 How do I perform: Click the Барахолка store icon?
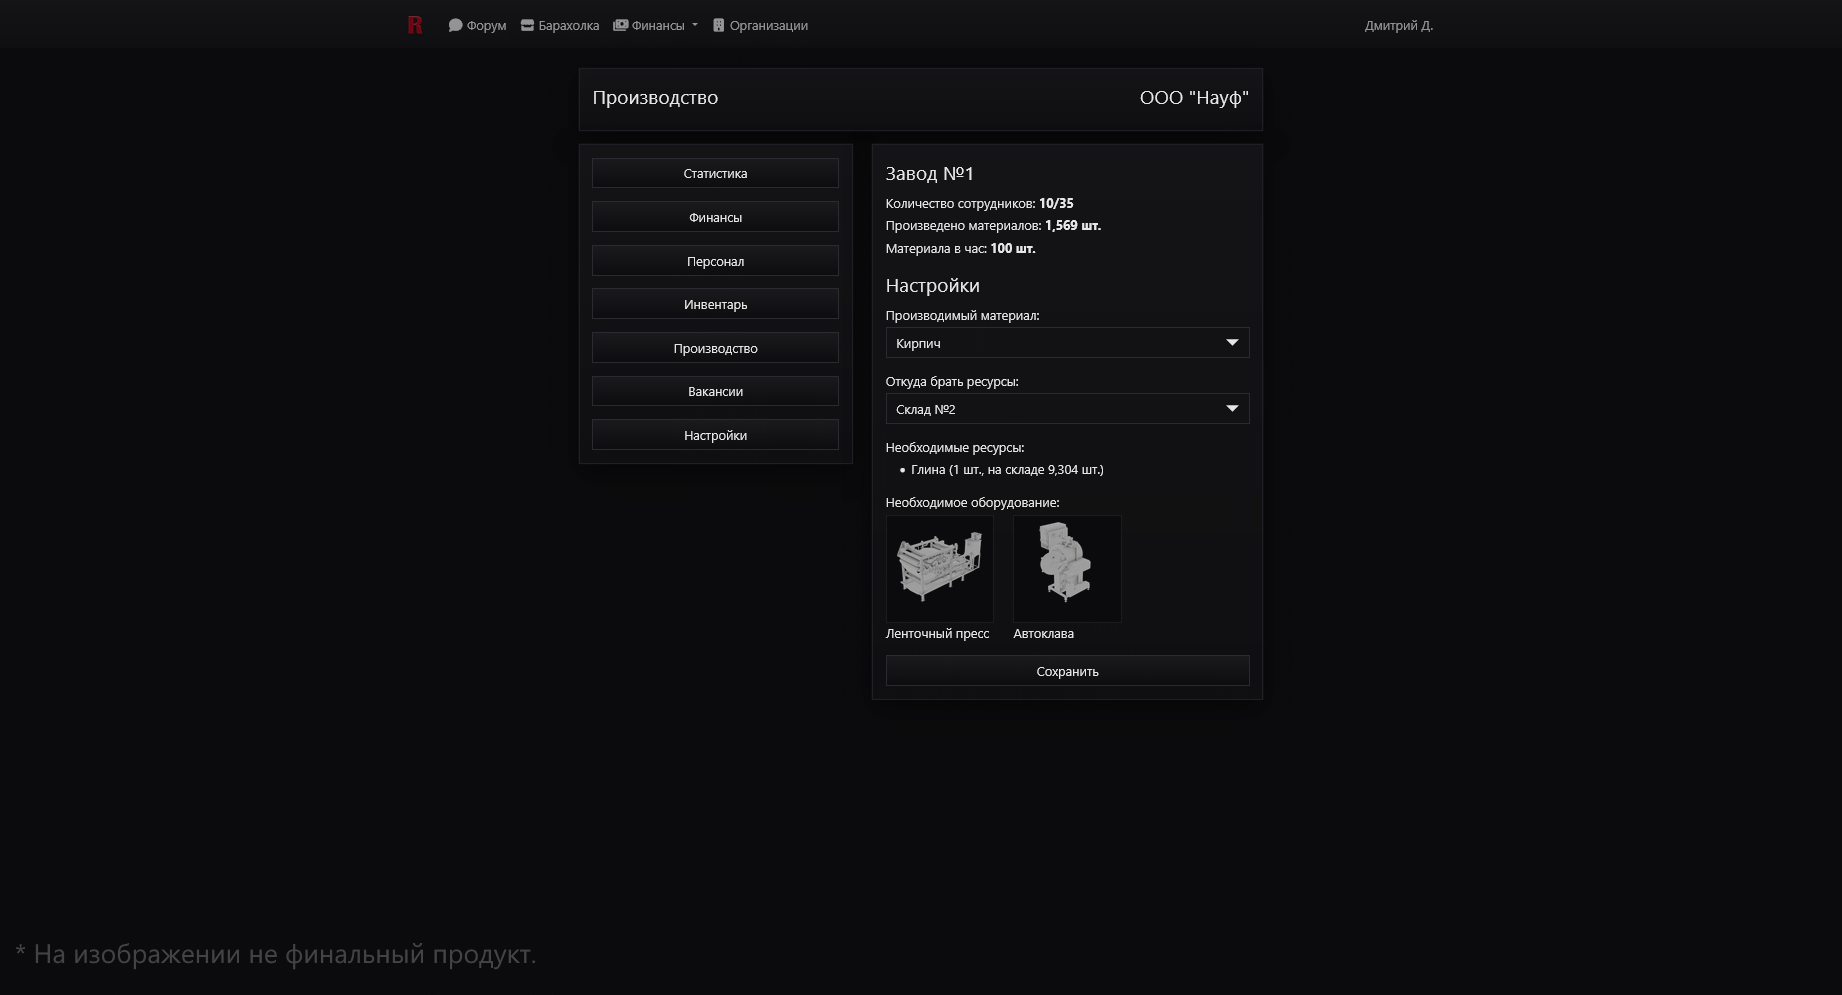pos(527,25)
